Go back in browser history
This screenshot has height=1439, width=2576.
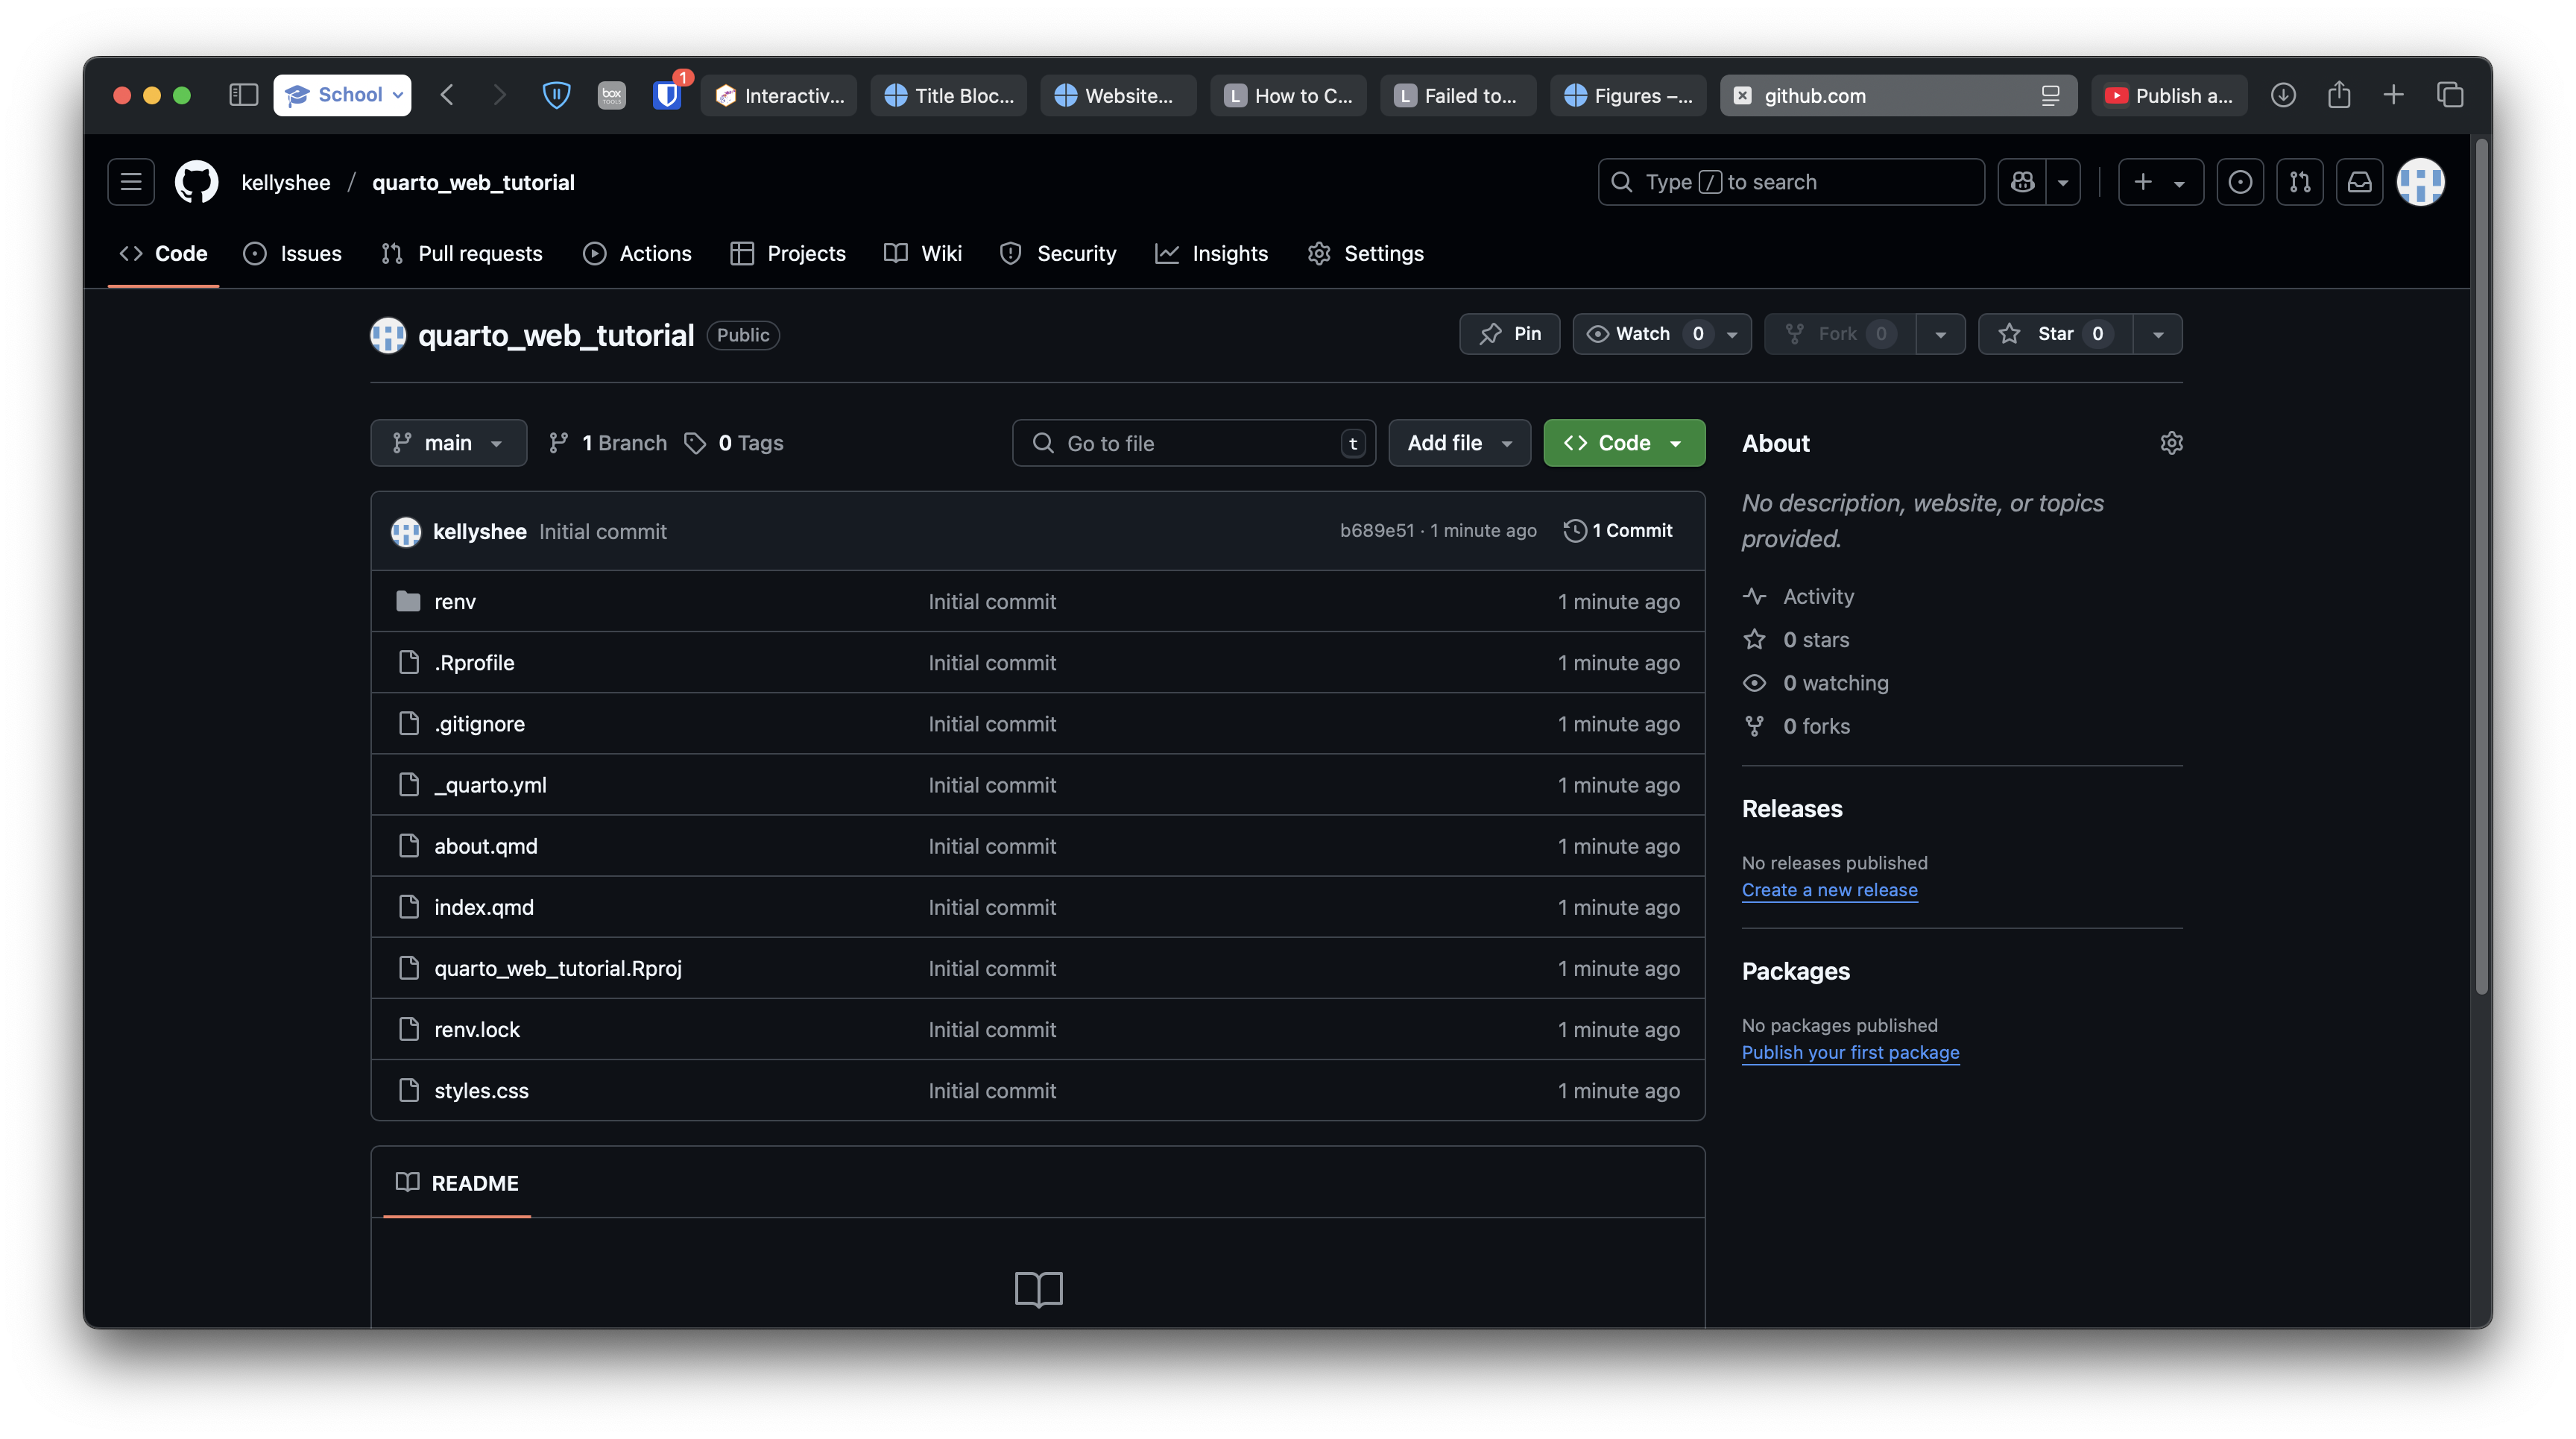447,95
